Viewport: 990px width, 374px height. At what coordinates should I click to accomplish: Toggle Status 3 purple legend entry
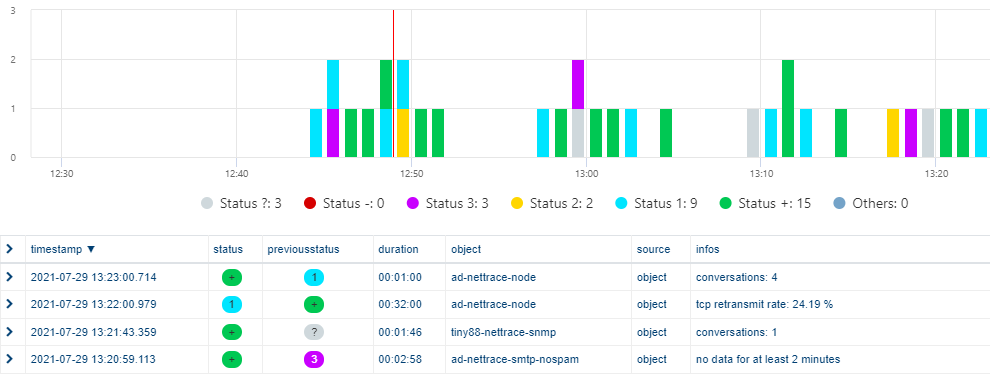point(448,203)
